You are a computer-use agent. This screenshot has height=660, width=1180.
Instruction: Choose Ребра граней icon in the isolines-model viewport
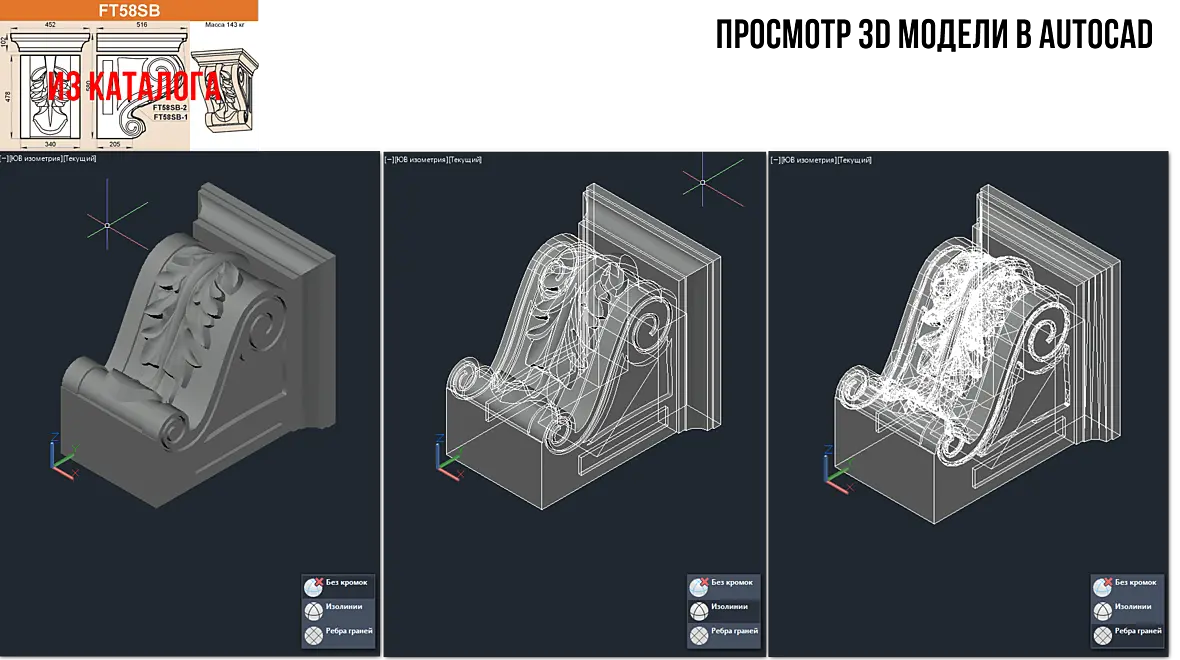pyautogui.click(x=699, y=635)
